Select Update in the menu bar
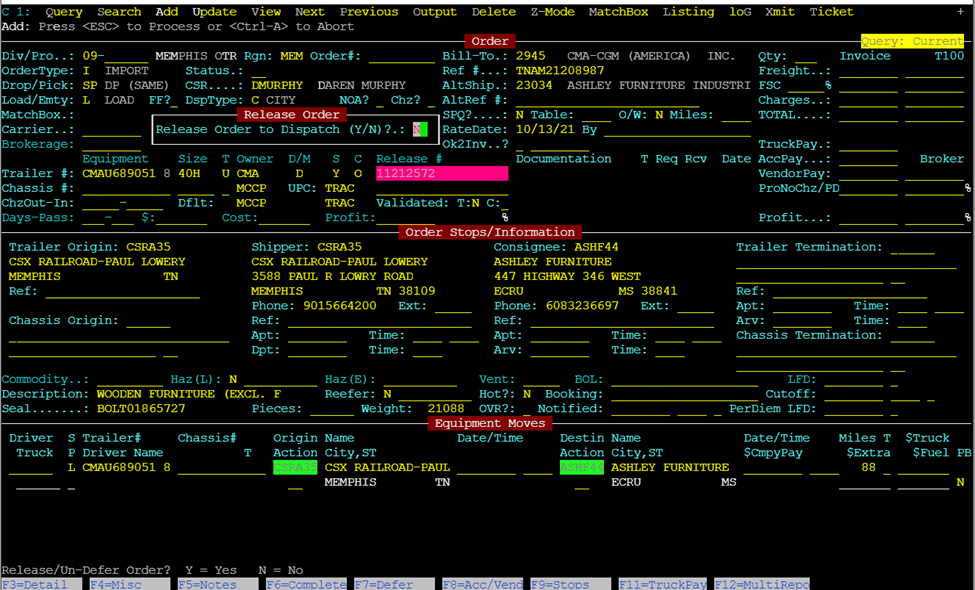 coord(214,12)
